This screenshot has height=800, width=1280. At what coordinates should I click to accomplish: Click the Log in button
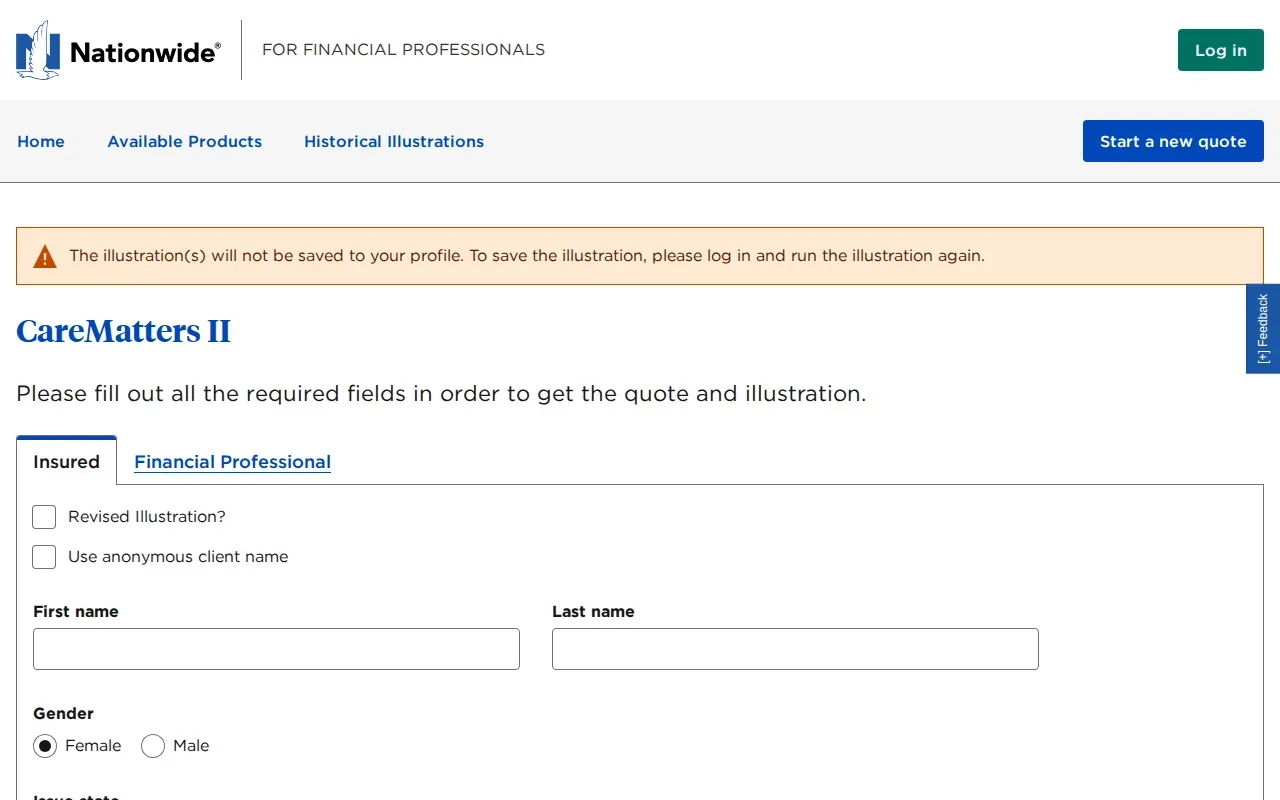[1221, 50]
